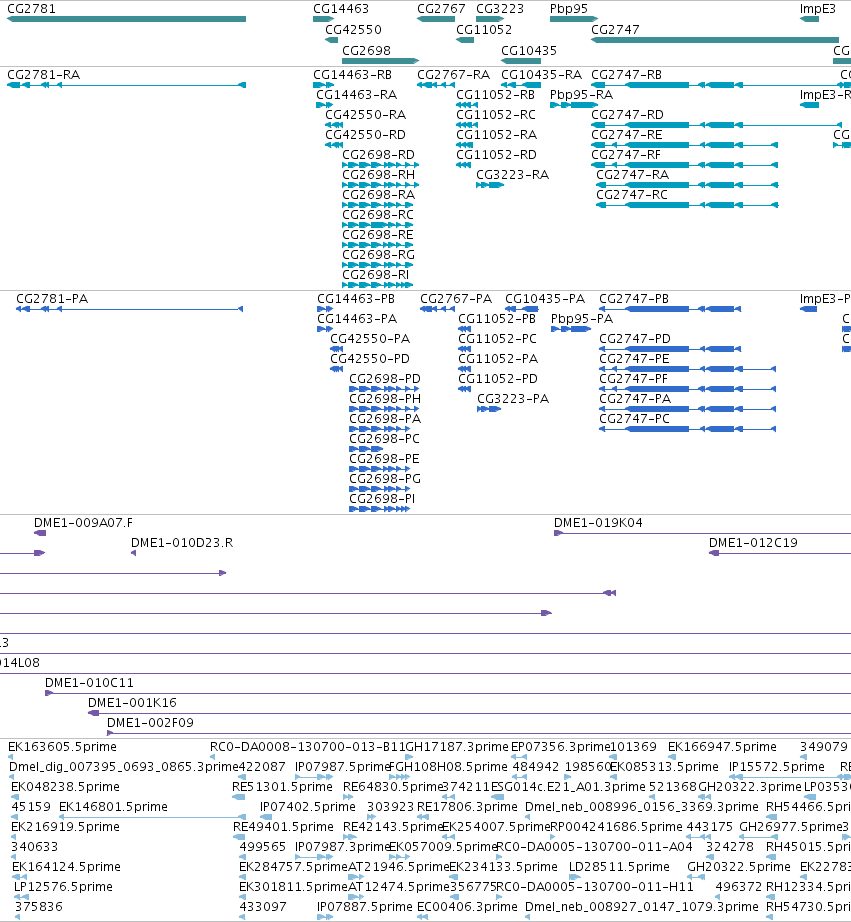The image size is (851, 922).
Task: Click the CG2781 gene label
Action: [32, 9]
